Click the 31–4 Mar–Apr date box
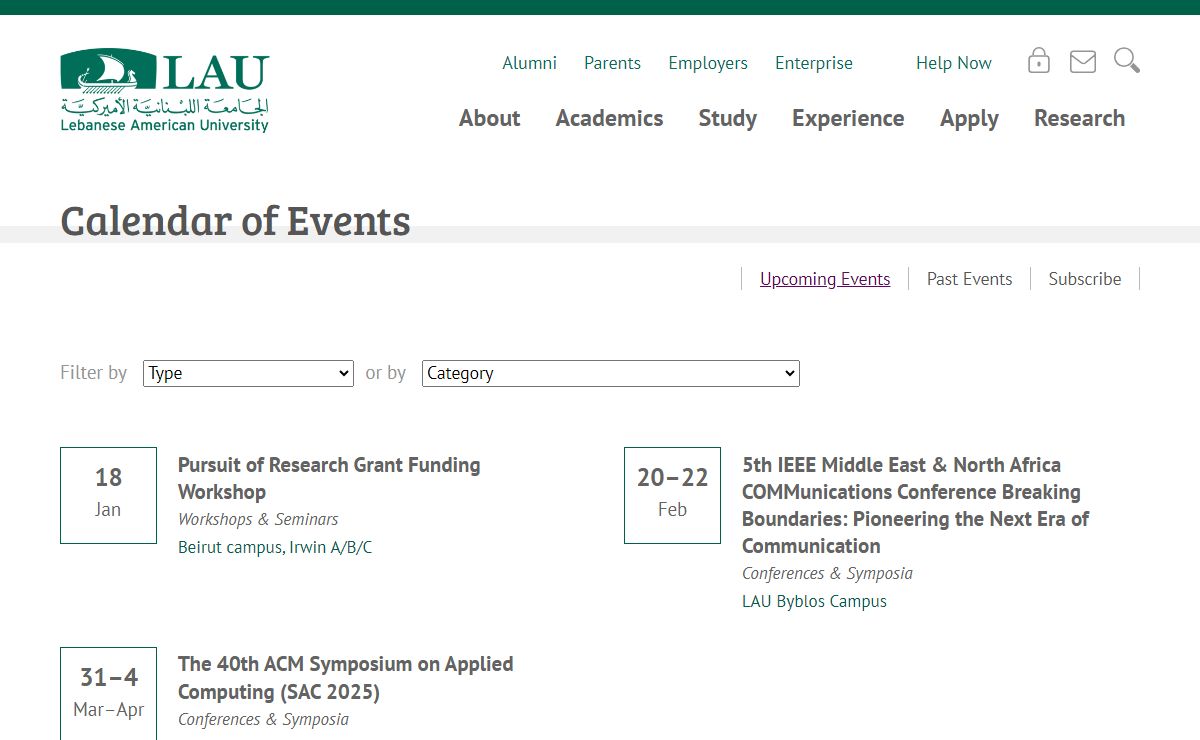Screen dimensions: 1200x740 click(x=108, y=694)
